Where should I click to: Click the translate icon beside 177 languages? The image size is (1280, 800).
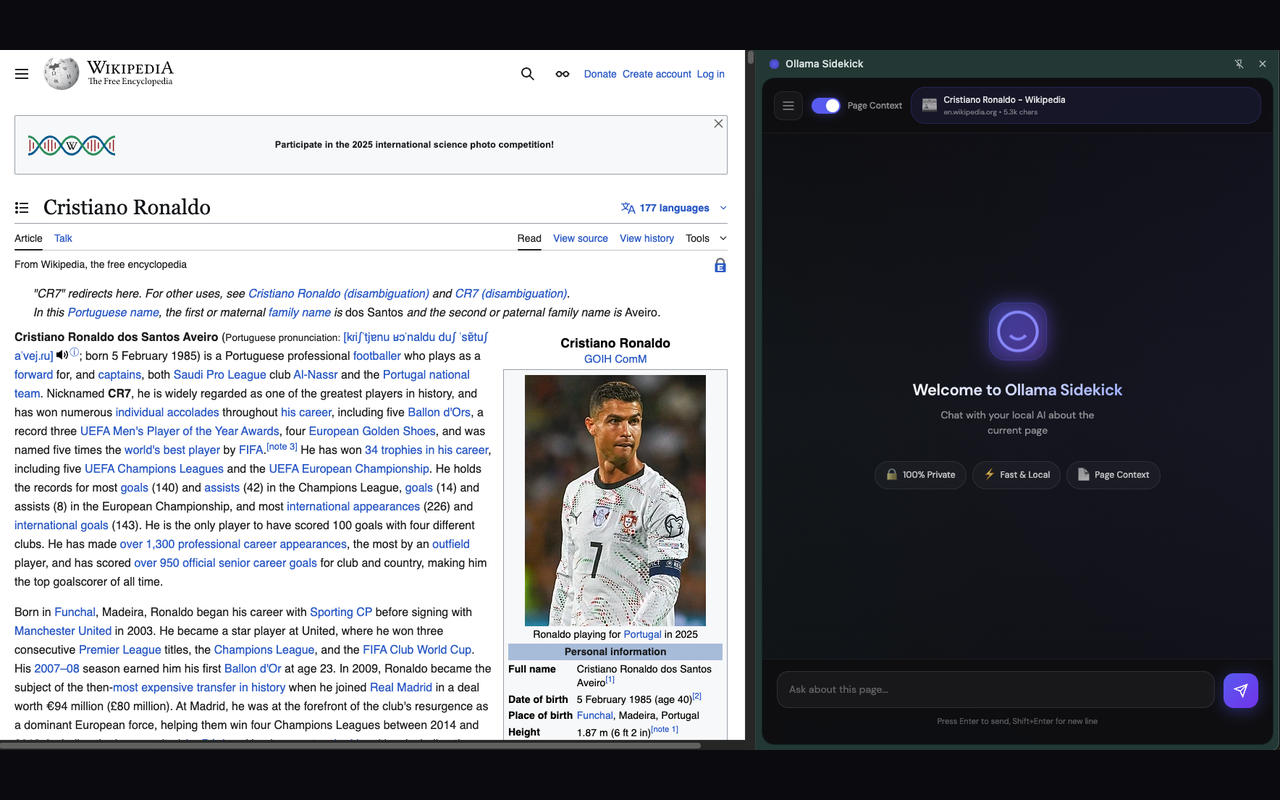click(628, 208)
